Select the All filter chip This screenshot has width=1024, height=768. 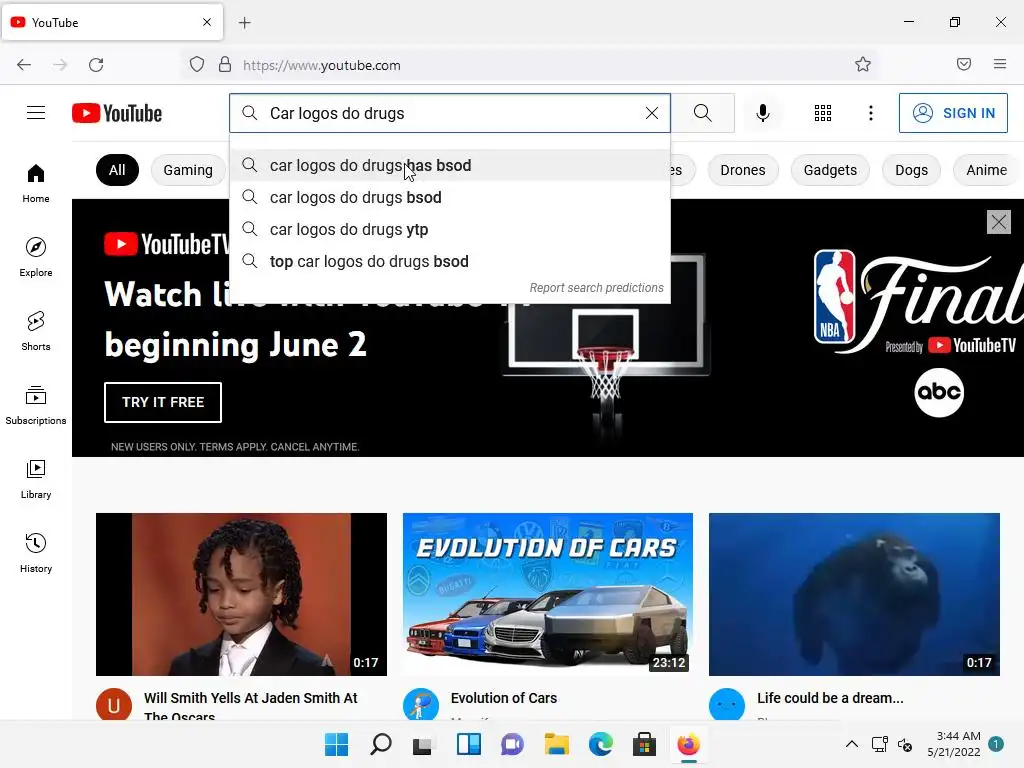(117, 170)
